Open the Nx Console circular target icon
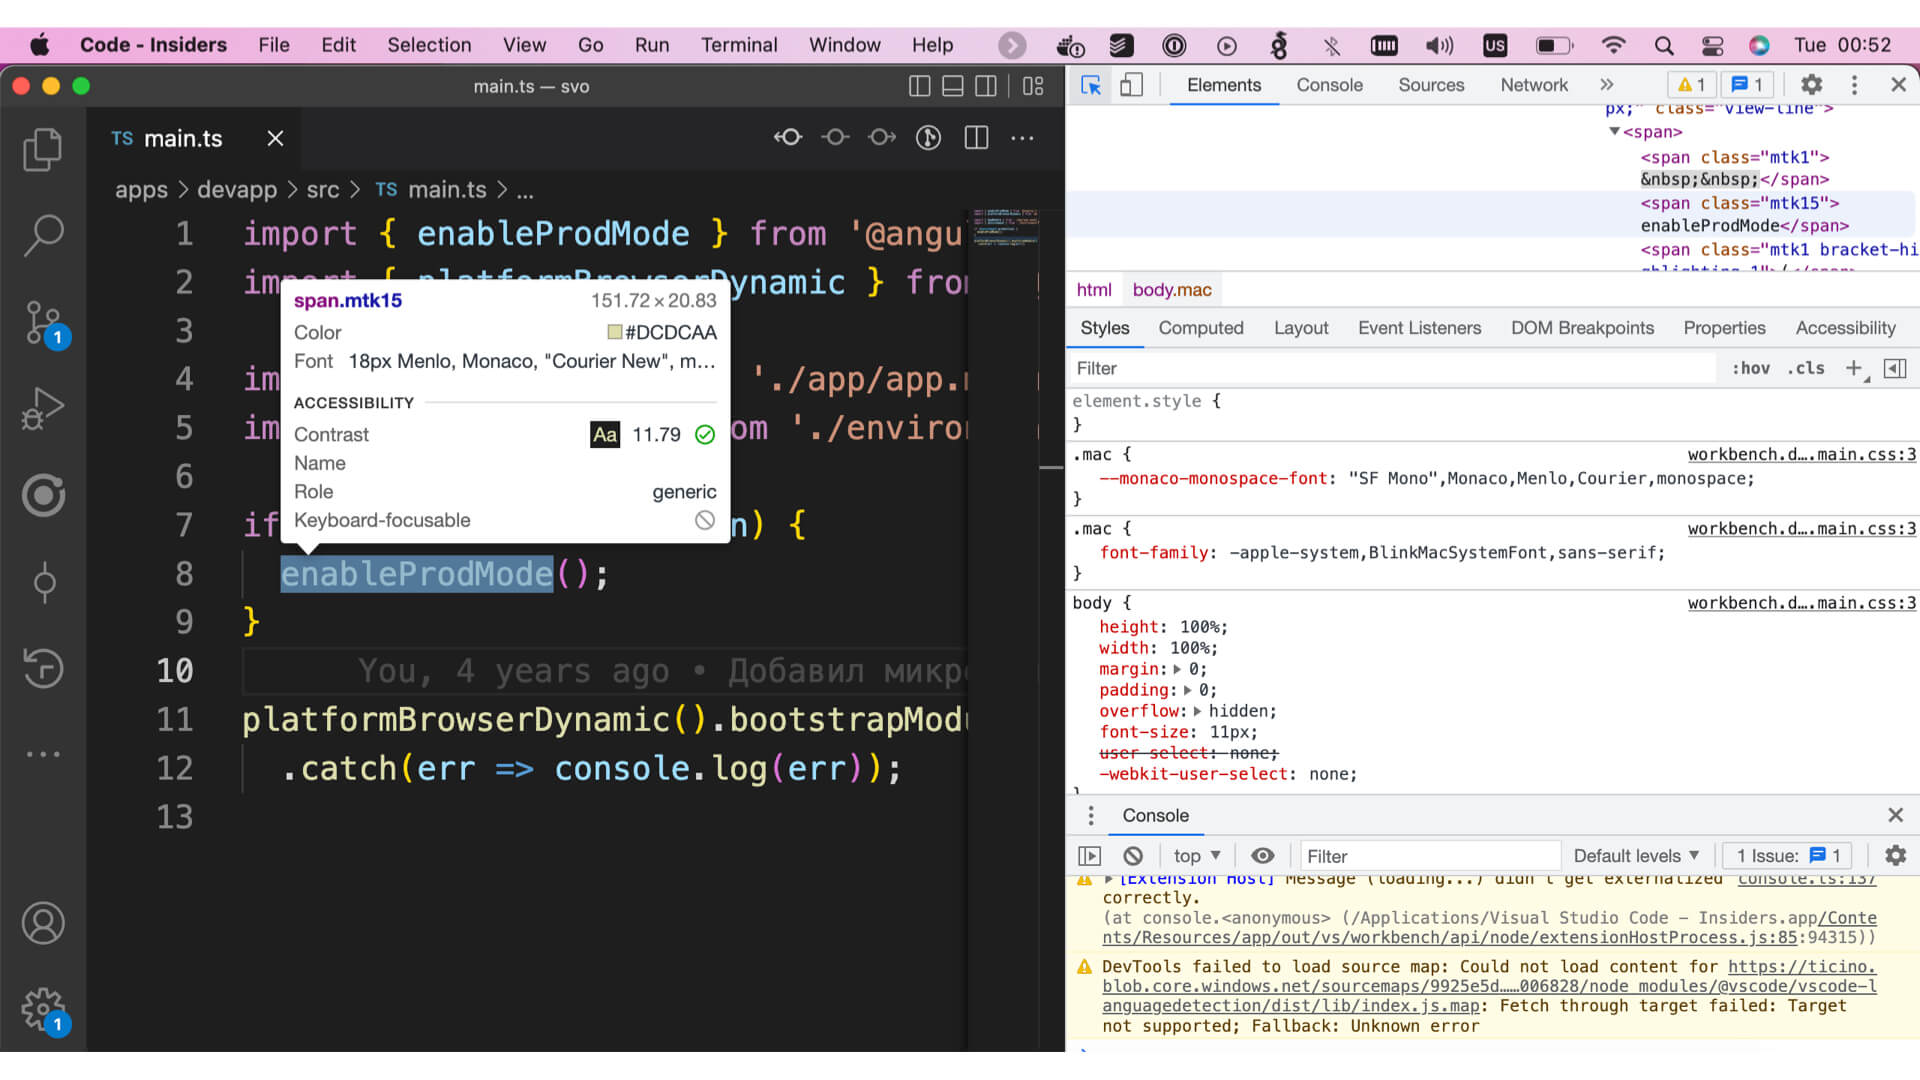The image size is (1920, 1080). tap(43, 495)
